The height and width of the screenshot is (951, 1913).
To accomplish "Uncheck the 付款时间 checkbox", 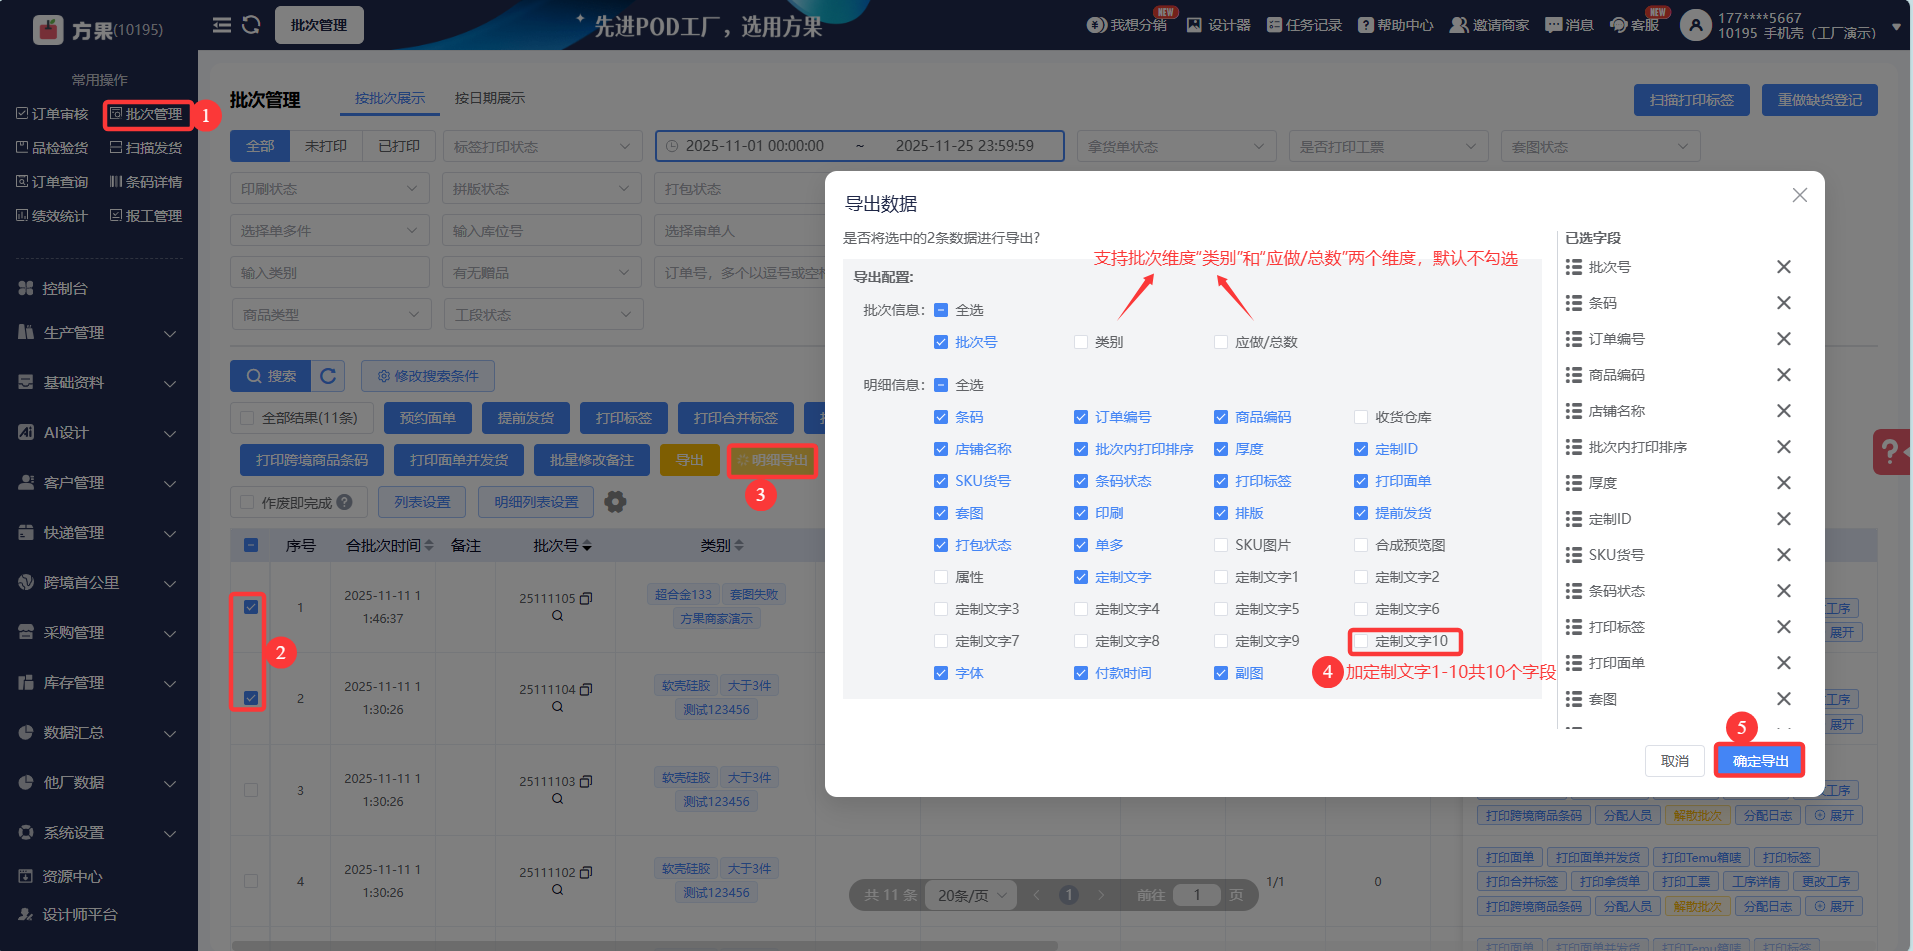I will click(1081, 673).
